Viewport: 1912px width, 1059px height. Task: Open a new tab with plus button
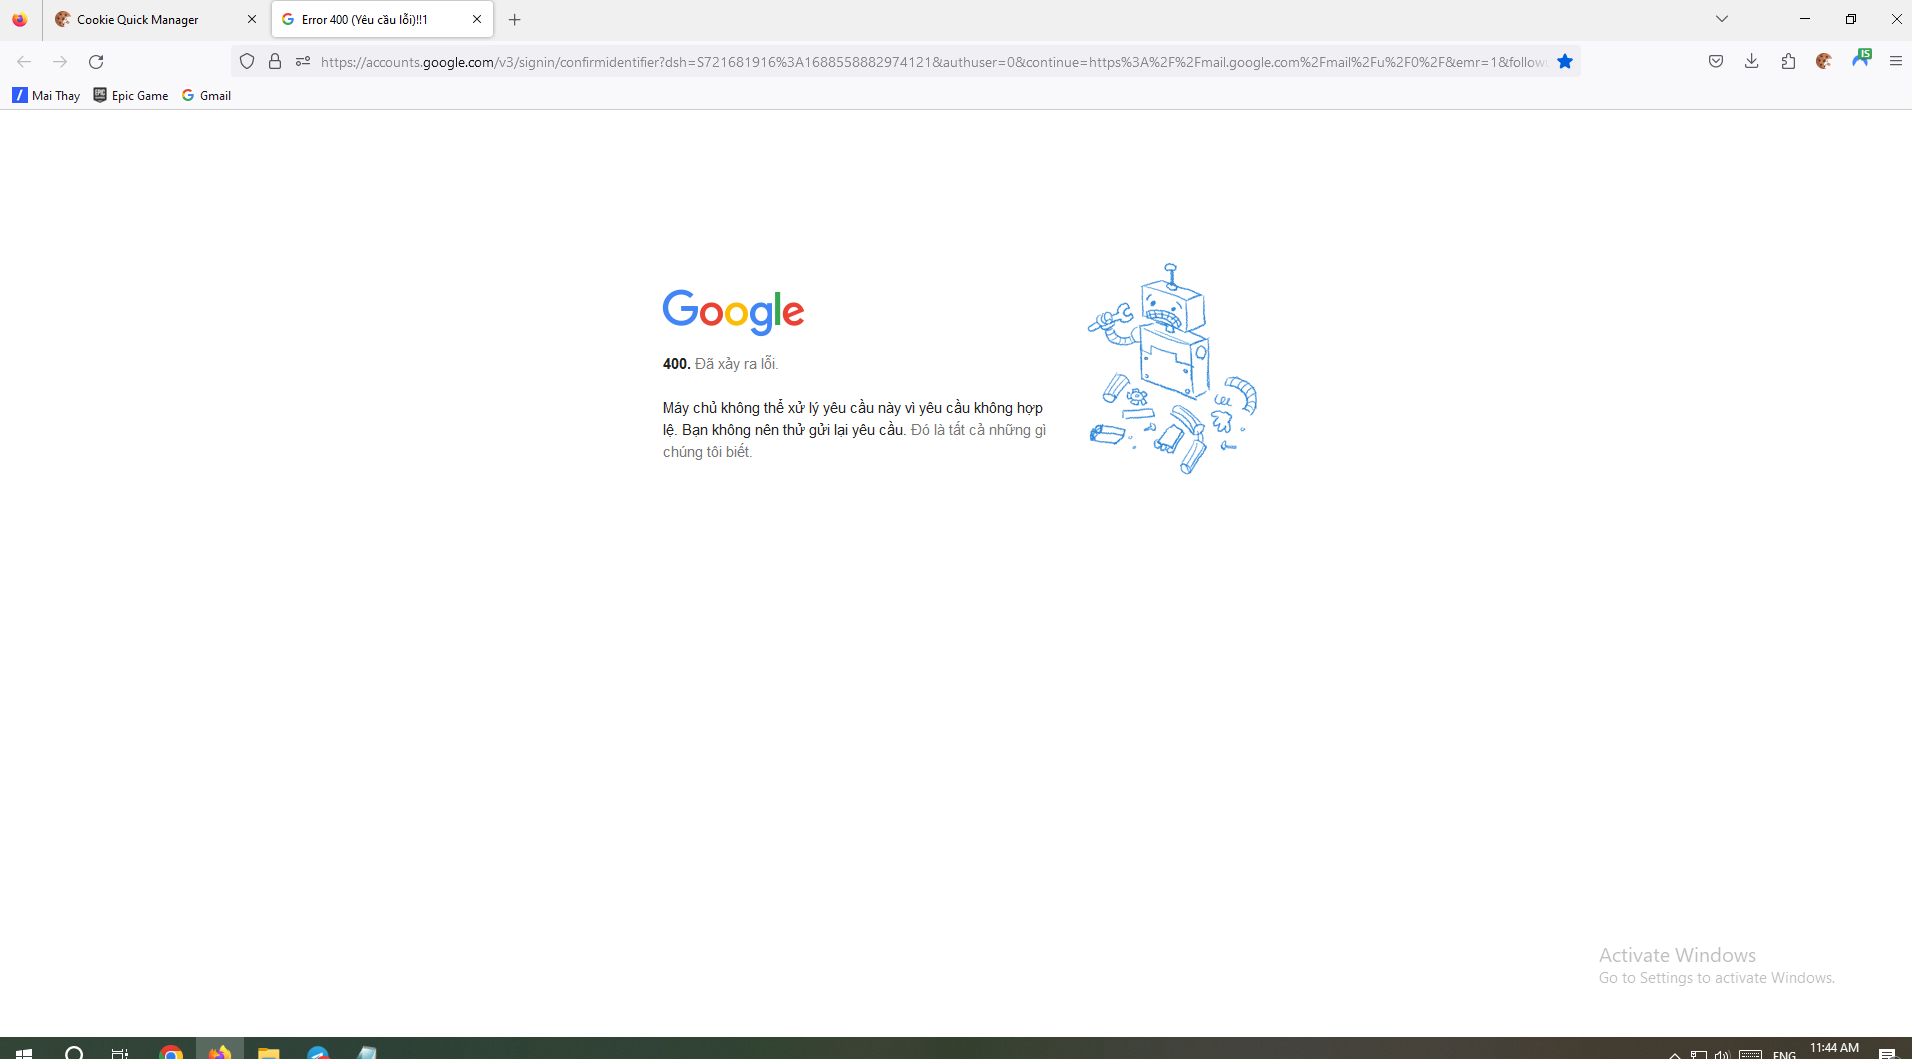tap(515, 19)
